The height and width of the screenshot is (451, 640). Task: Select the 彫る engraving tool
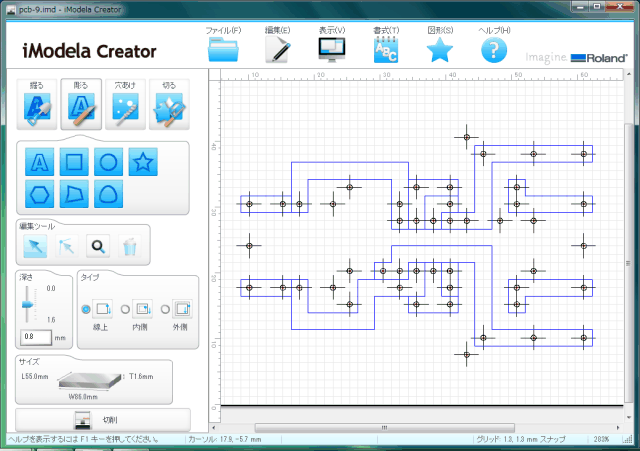tap(81, 104)
